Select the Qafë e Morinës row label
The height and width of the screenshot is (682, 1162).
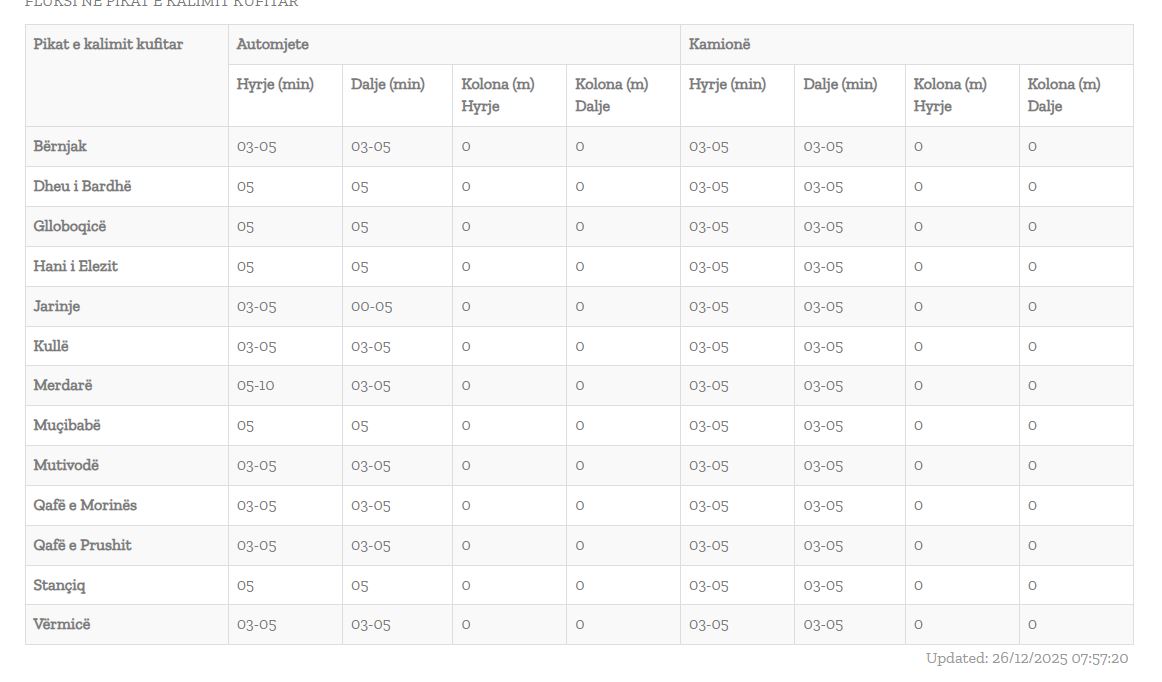point(85,505)
